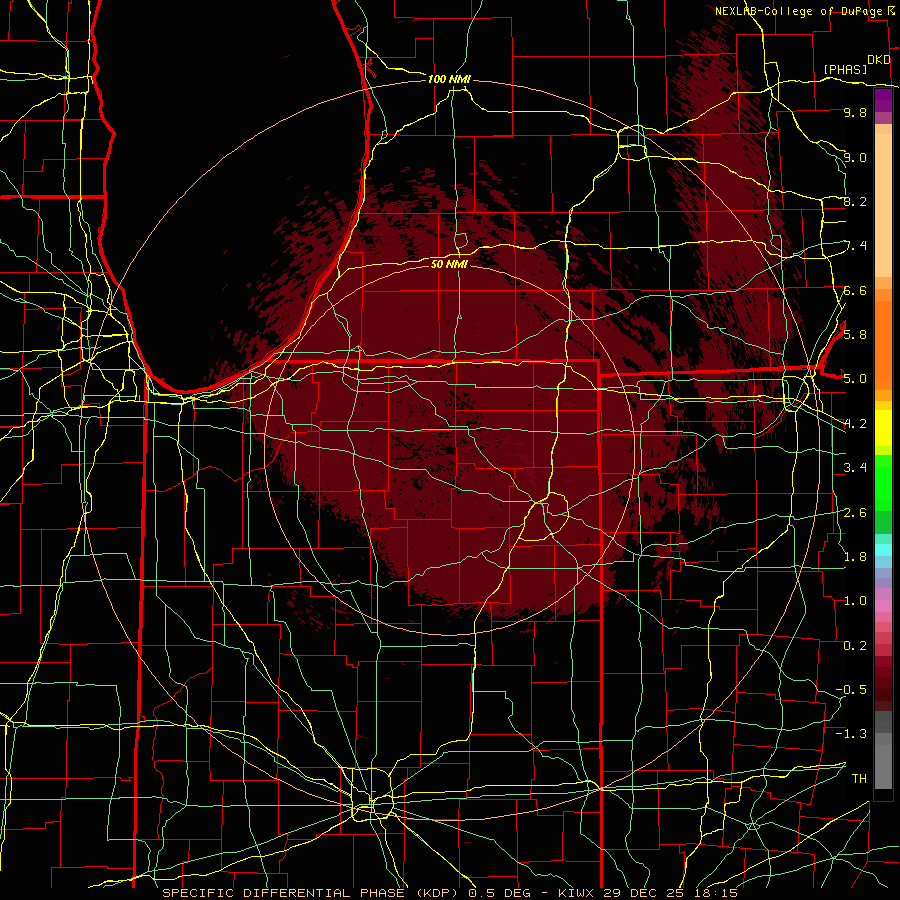Viewport: 900px width, 900px height.
Task: Click the -0.5 scale value
Action: tap(851, 689)
